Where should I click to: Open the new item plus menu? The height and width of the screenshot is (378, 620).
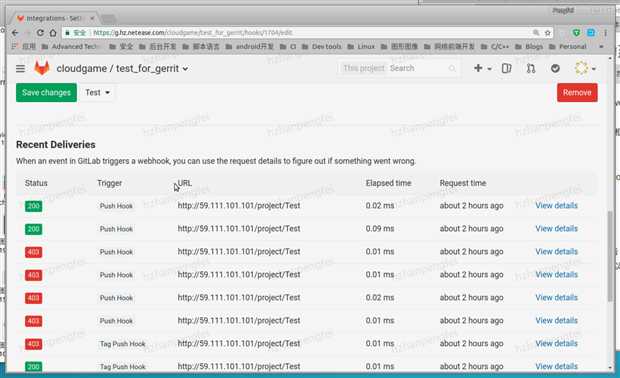[x=482, y=68]
